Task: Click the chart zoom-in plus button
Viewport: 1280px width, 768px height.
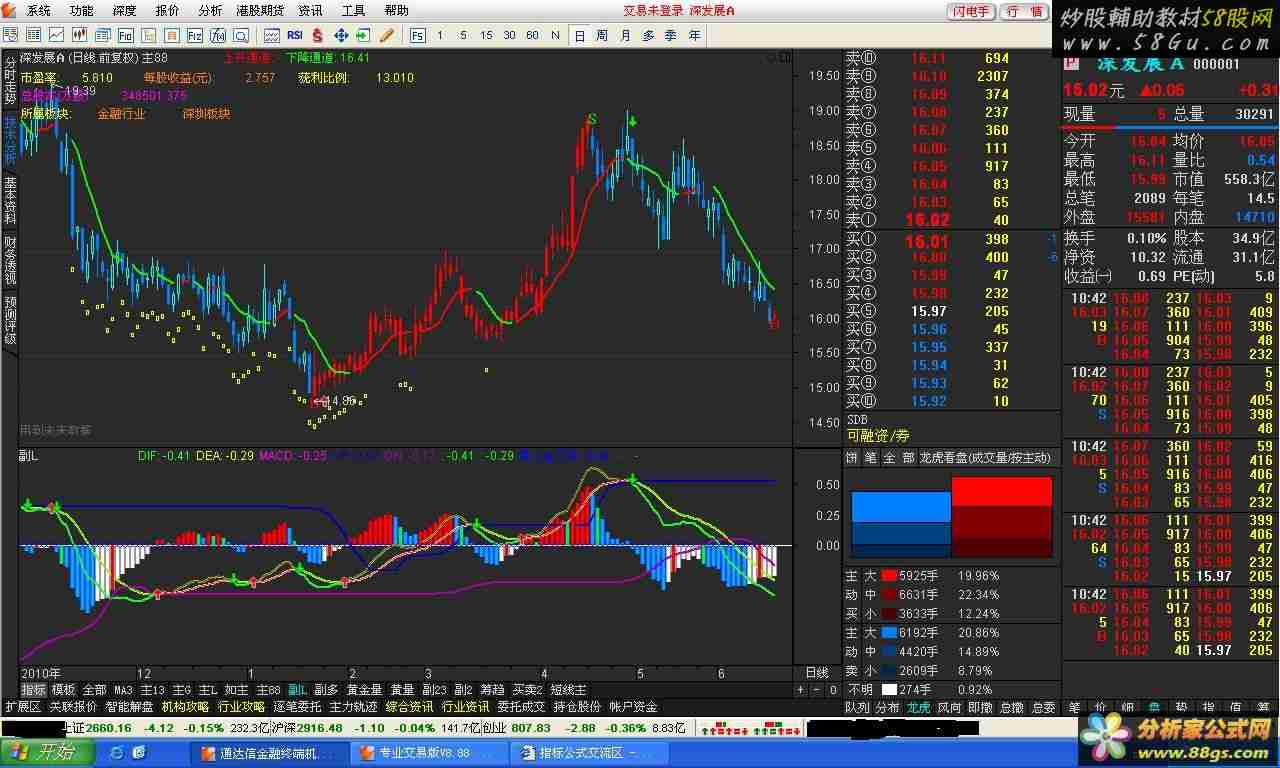Action: [801, 690]
